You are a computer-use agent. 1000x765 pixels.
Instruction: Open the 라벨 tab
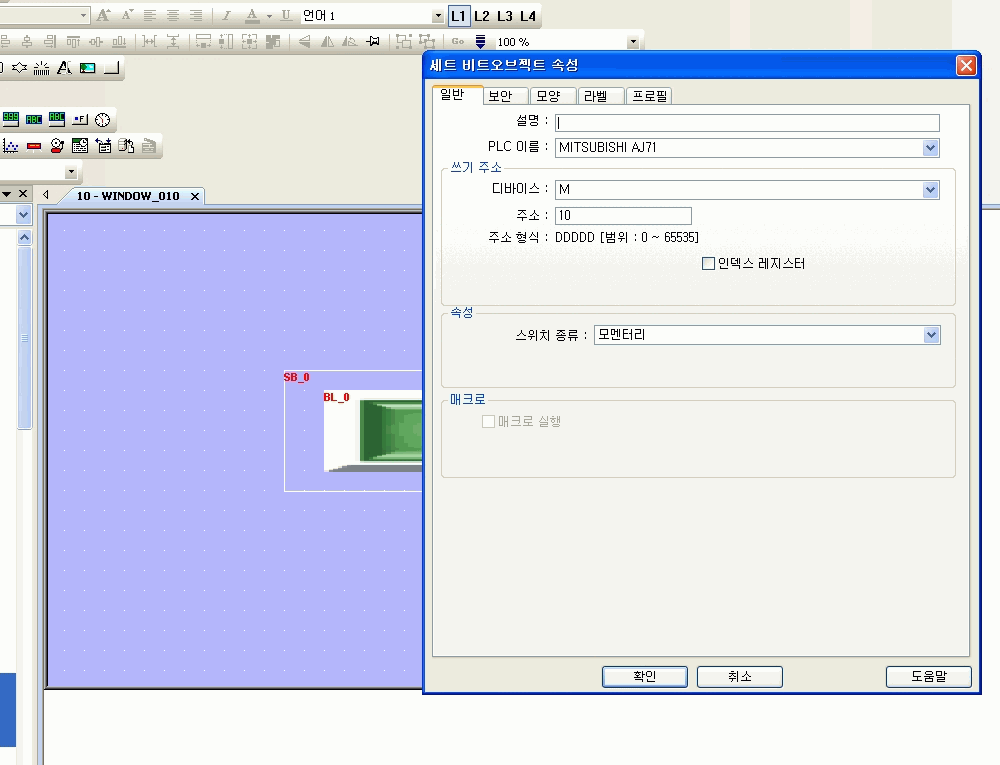[x=596, y=96]
